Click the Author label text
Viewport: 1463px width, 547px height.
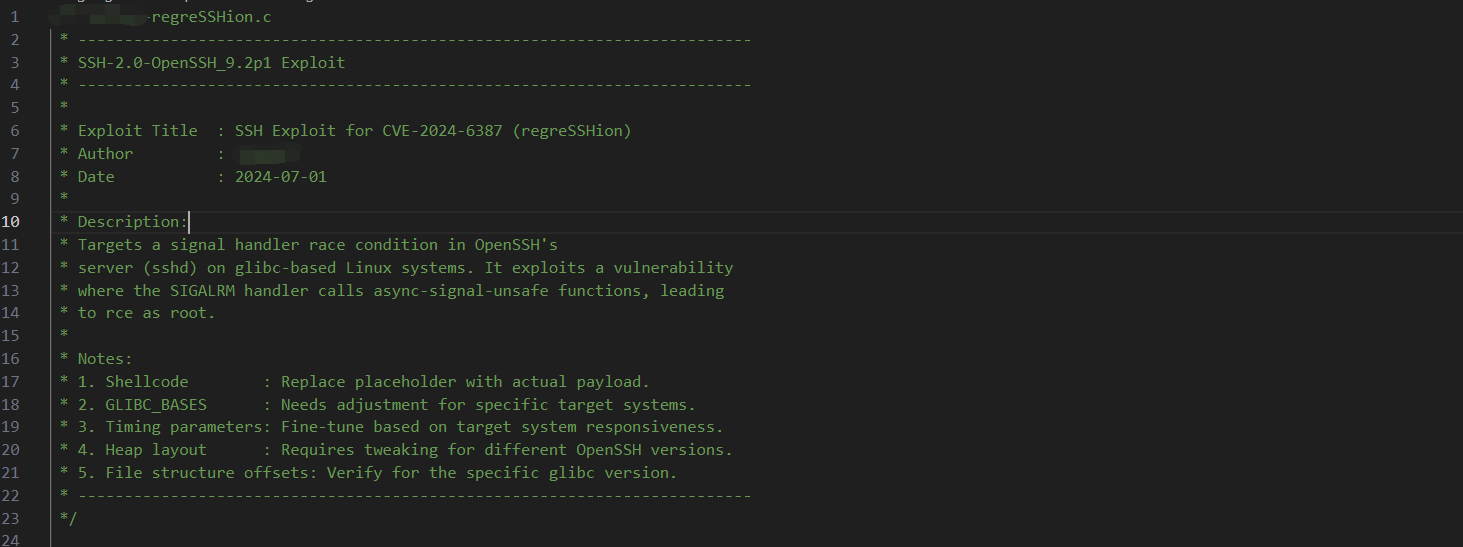[x=105, y=154]
